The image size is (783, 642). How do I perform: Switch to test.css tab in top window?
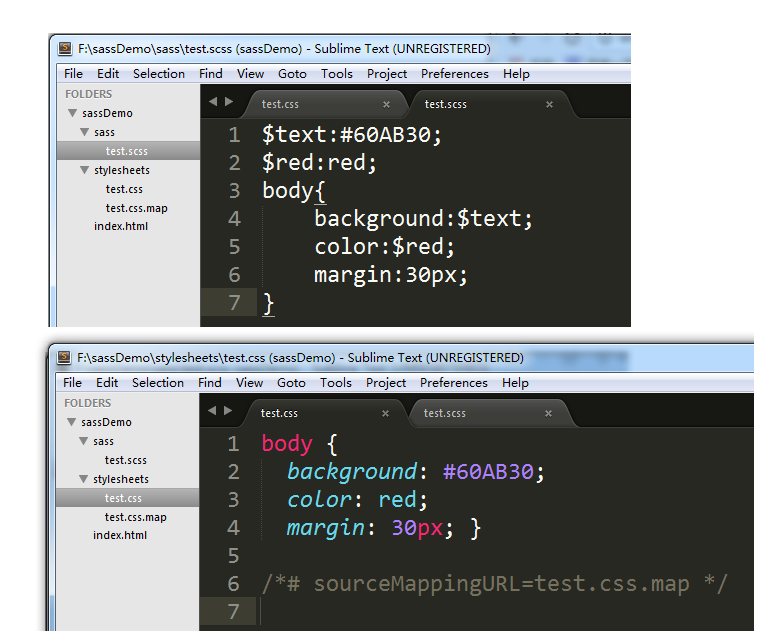point(325,104)
